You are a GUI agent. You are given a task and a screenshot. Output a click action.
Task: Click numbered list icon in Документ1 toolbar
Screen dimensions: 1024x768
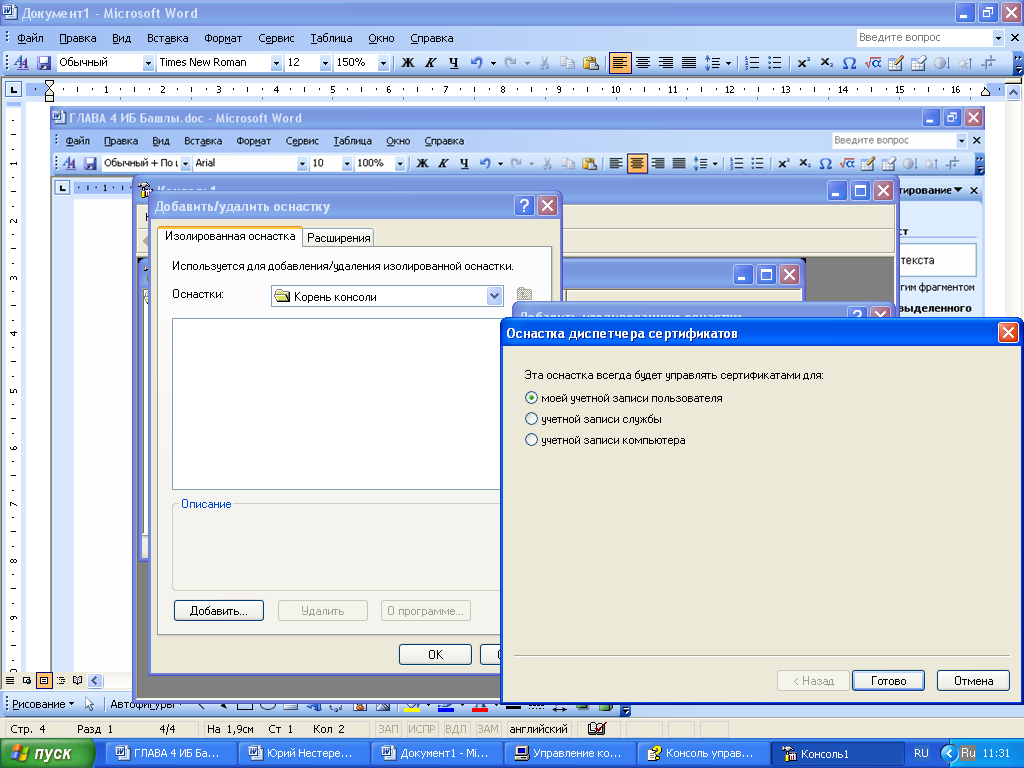[x=752, y=63]
